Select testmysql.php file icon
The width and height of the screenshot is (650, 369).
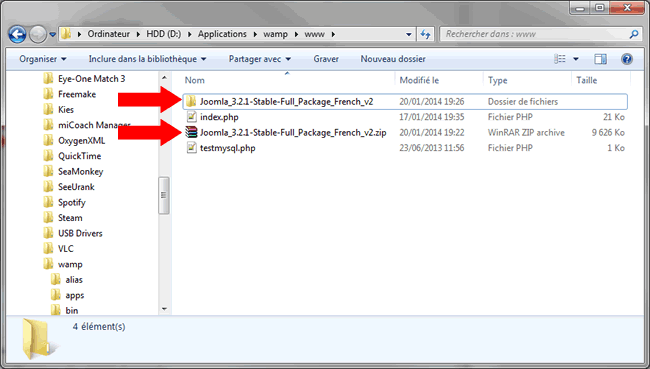pyautogui.click(x=191, y=148)
